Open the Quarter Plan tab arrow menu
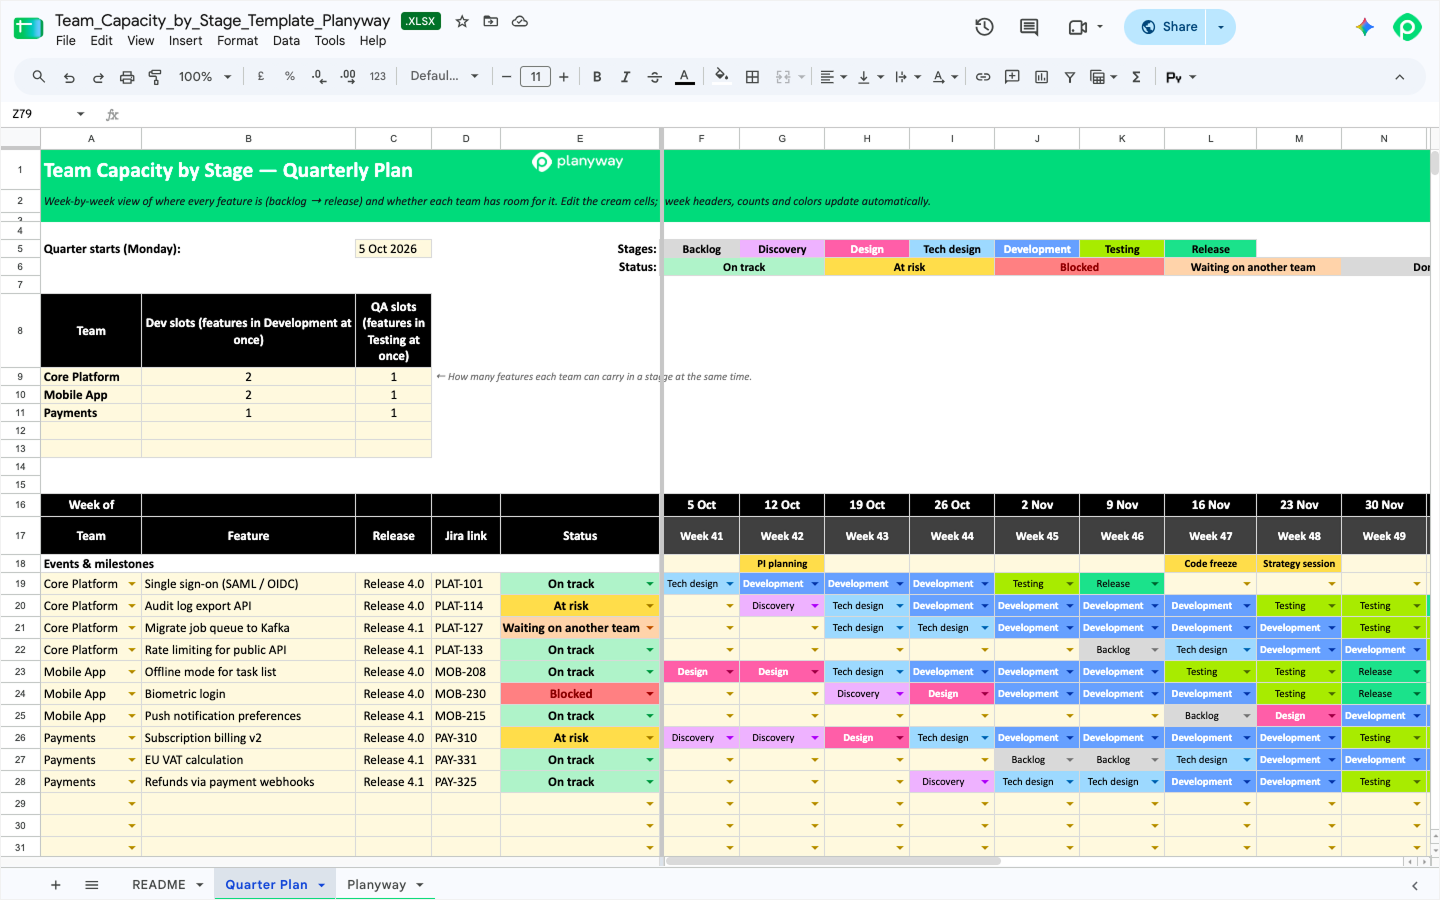The image size is (1440, 900). [x=322, y=885]
